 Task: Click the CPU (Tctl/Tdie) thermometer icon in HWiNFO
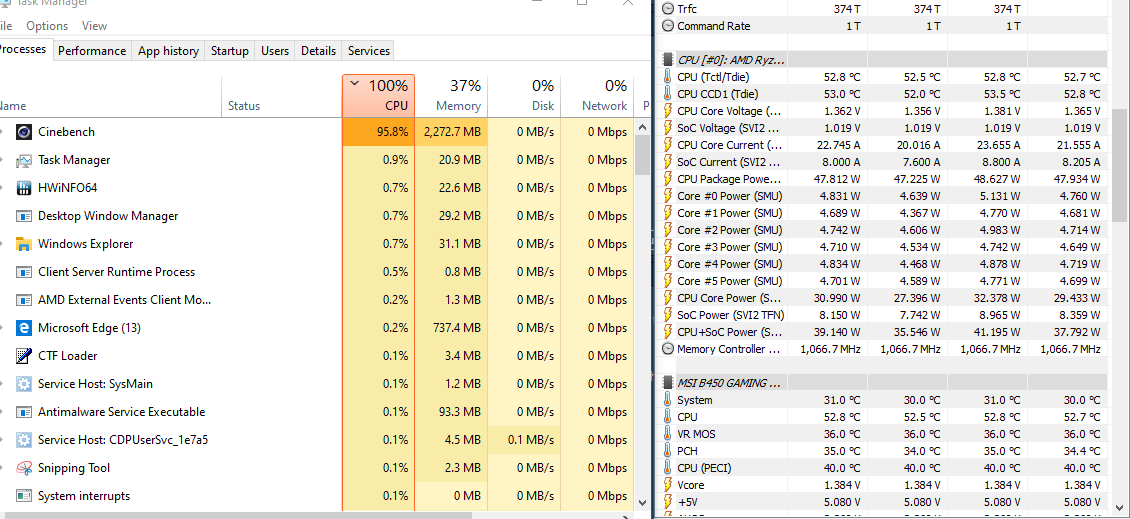coord(667,76)
